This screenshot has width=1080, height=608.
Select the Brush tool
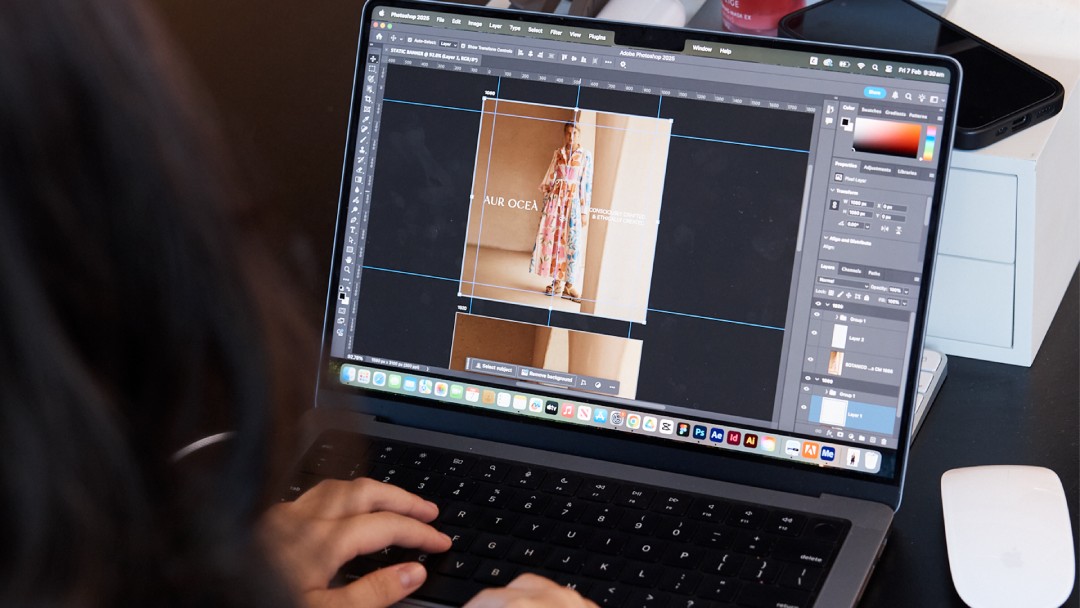click(363, 138)
